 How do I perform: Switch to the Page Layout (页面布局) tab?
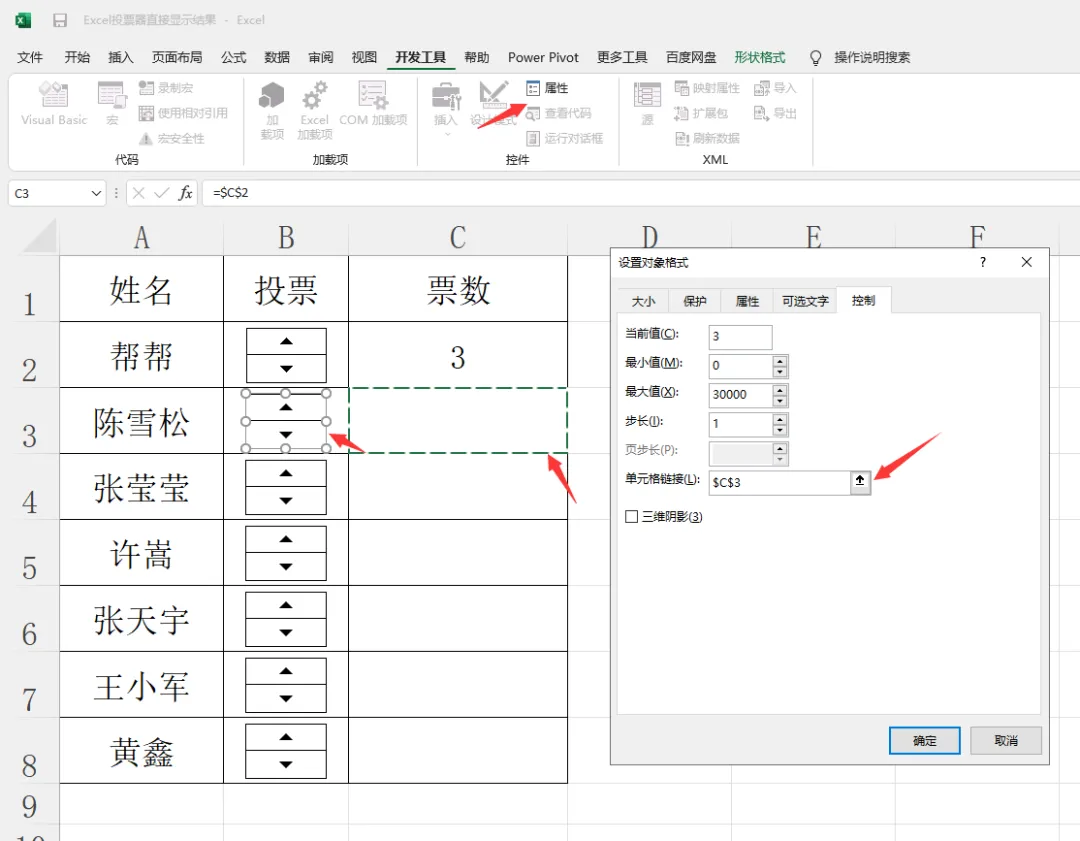click(x=177, y=57)
